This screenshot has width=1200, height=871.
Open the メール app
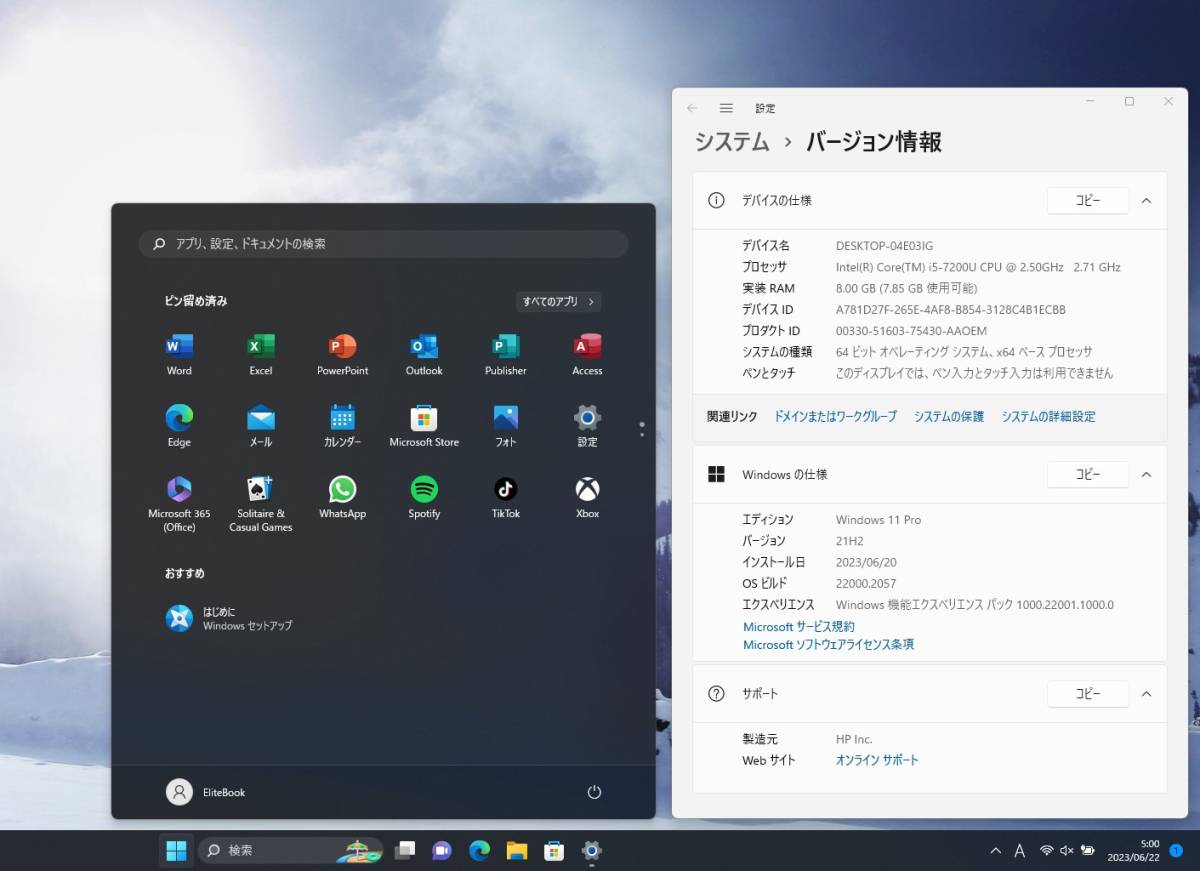(x=261, y=426)
